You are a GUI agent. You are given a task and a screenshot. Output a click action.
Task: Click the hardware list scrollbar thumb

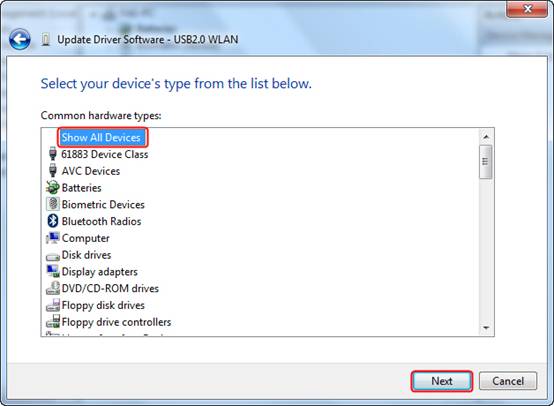click(x=485, y=161)
